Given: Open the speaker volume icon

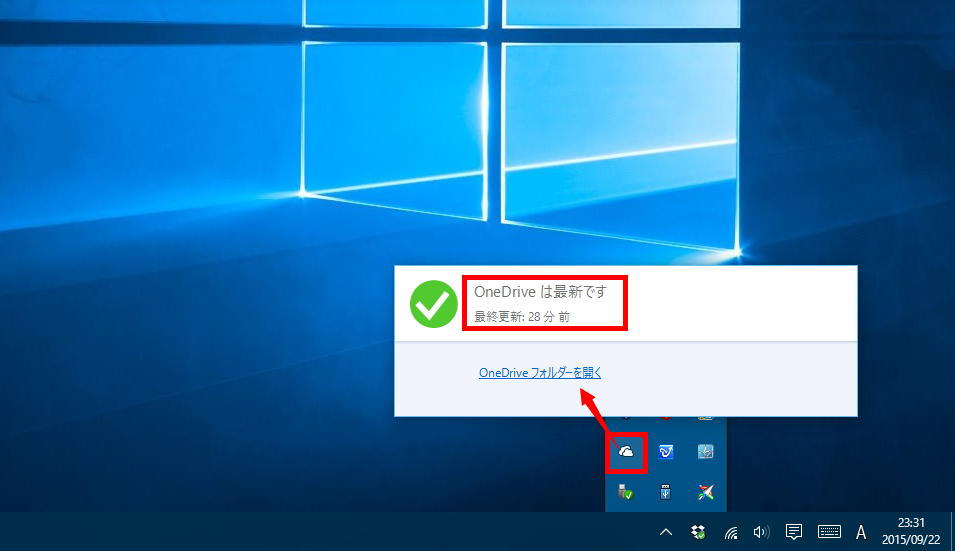Looking at the screenshot, I should [x=761, y=533].
